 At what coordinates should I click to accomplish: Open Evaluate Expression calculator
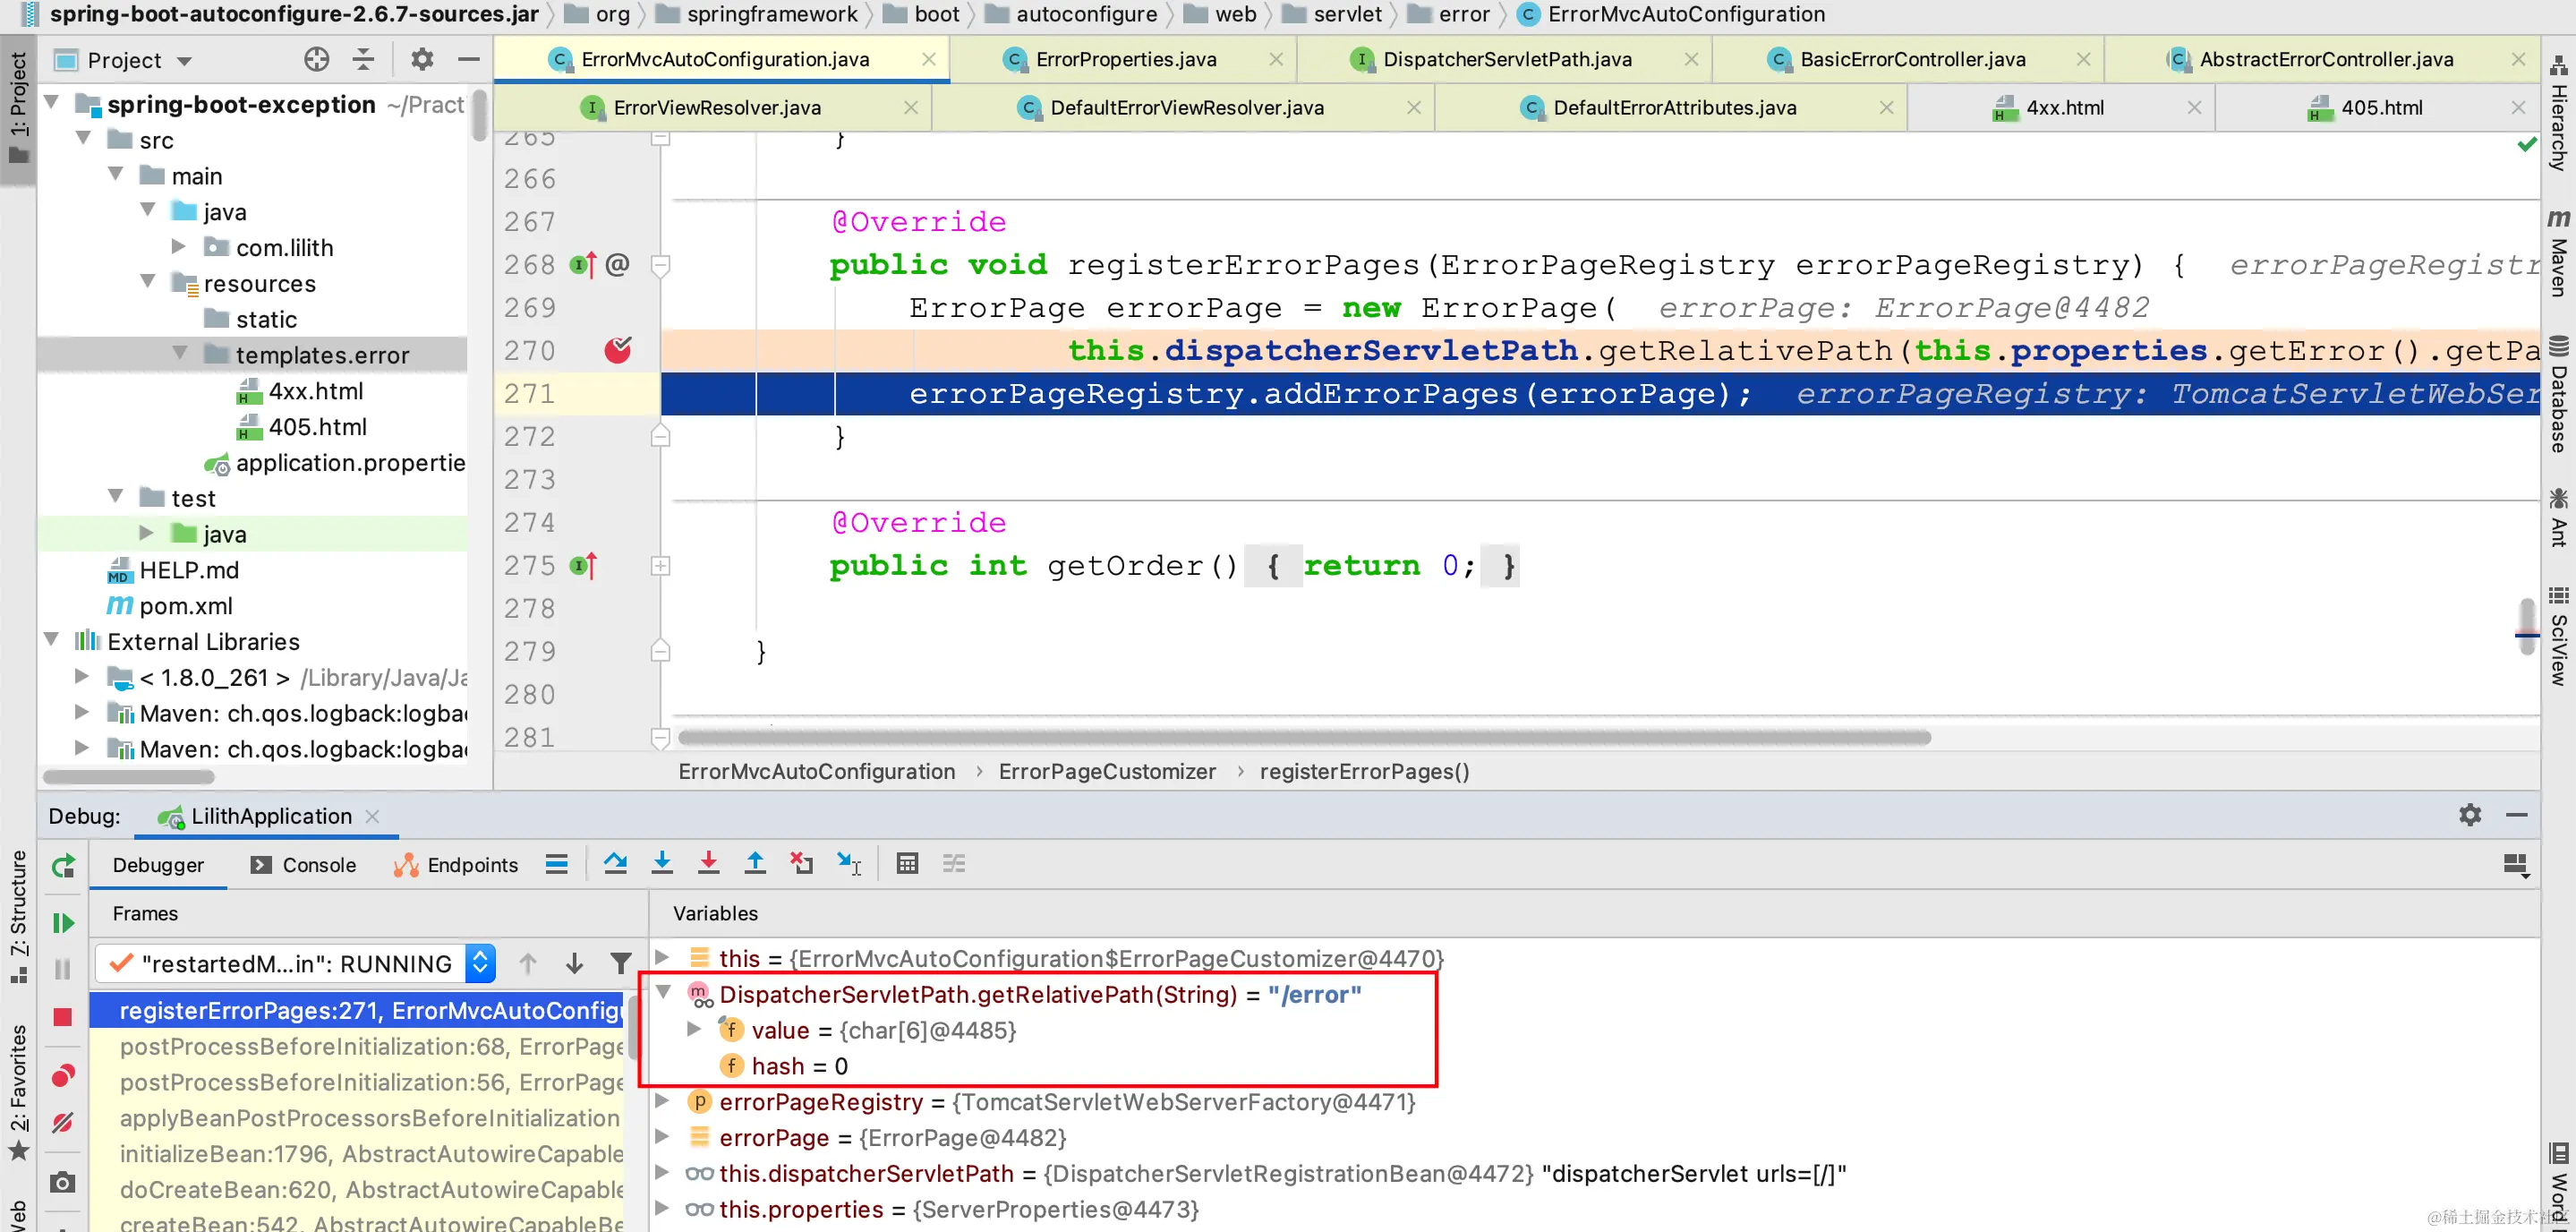point(907,864)
